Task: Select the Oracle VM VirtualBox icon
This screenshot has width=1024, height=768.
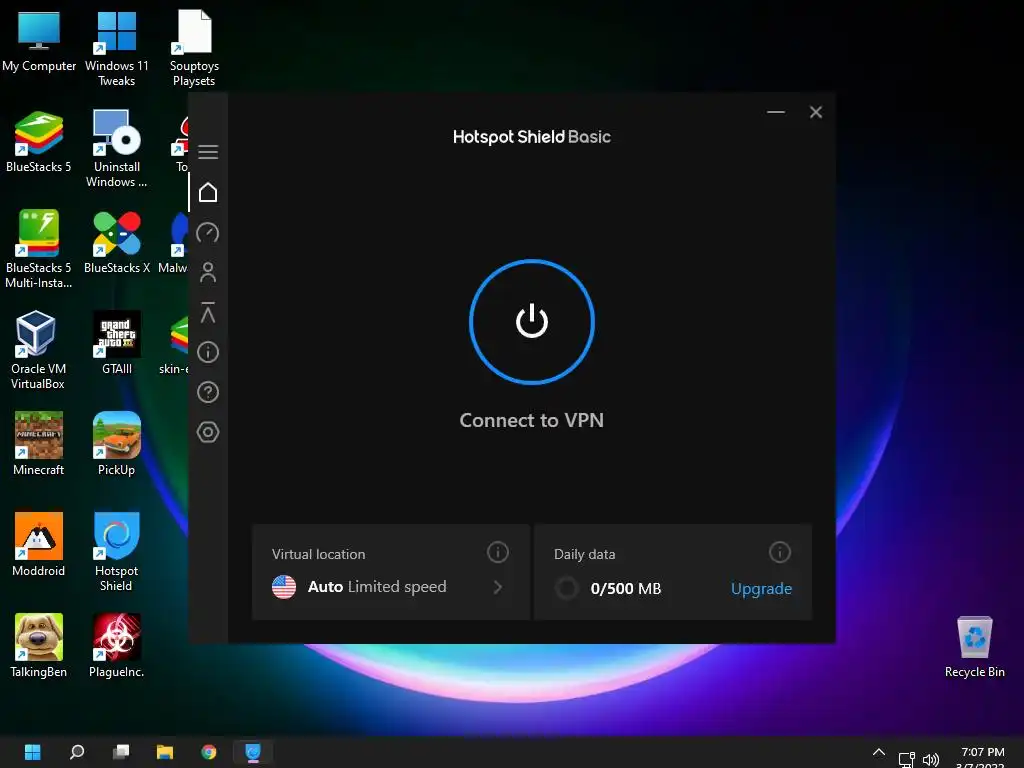Action: point(39,351)
